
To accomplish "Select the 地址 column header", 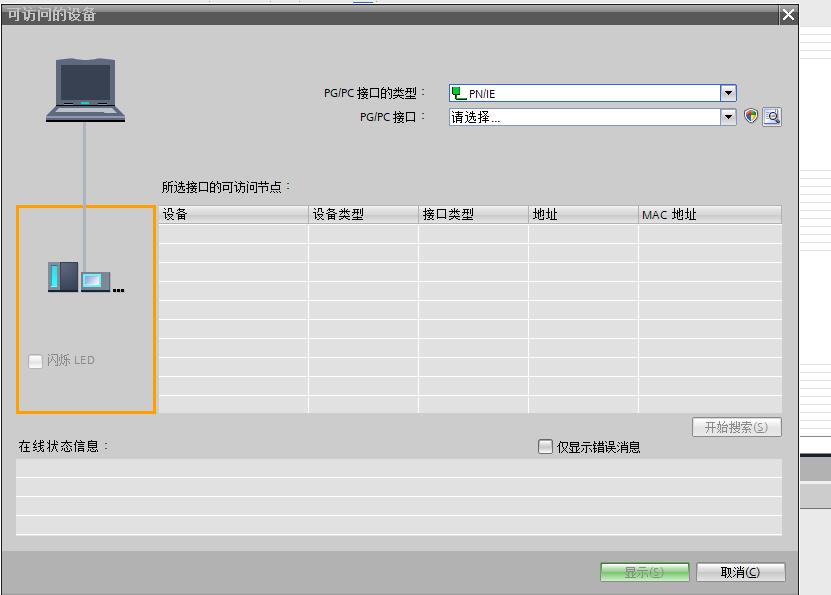I will pyautogui.click(x=583, y=215).
